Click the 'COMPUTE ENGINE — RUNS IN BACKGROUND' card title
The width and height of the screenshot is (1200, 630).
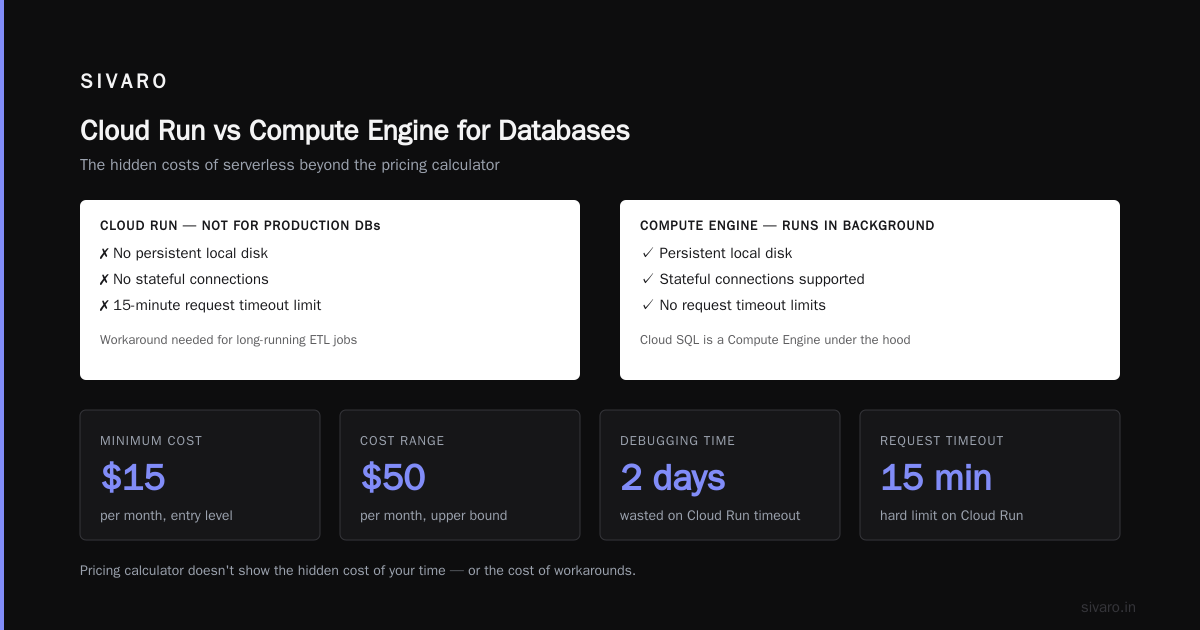tap(787, 226)
